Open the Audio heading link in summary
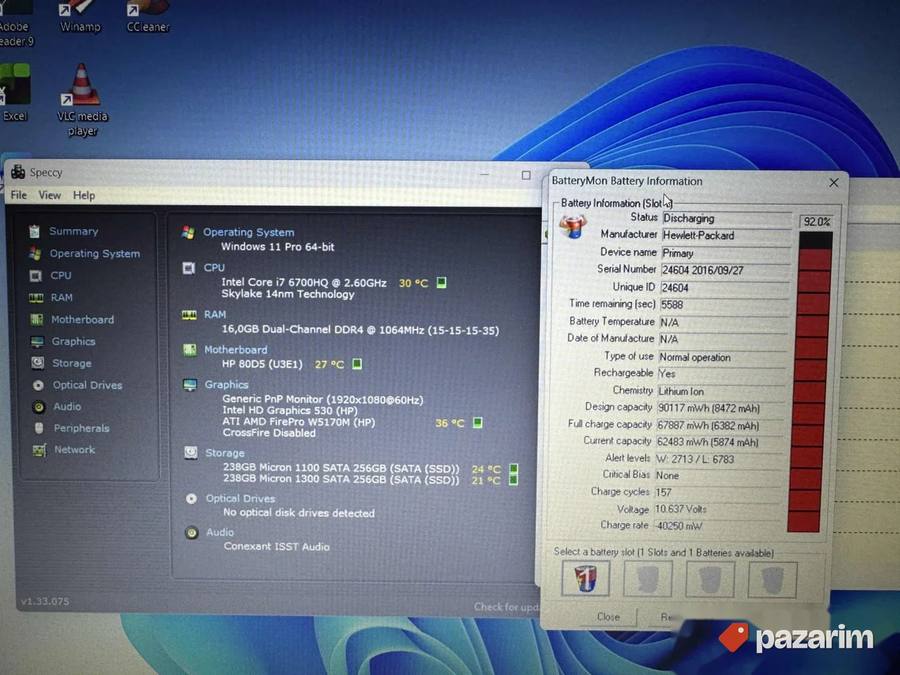 (x=220, y=532)
